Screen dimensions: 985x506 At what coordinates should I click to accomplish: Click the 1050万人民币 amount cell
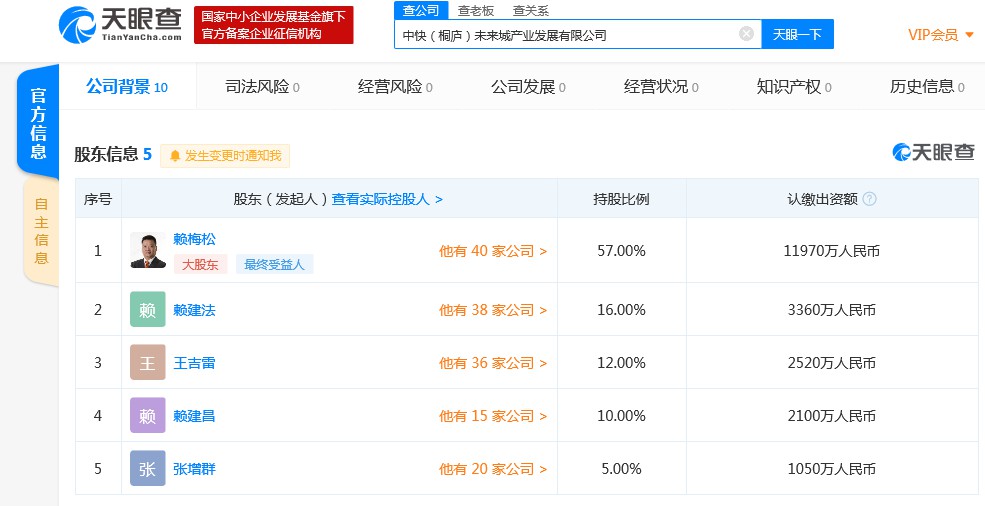click(x=832, y=469)
